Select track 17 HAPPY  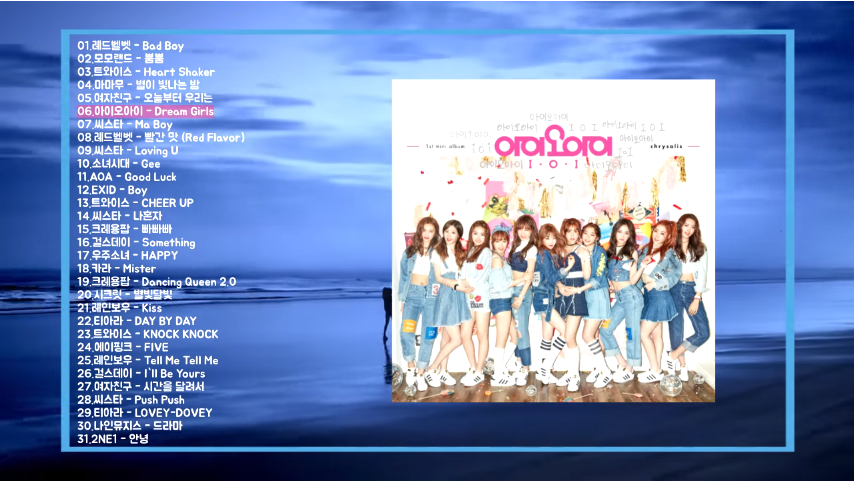(x=127, y=255)
